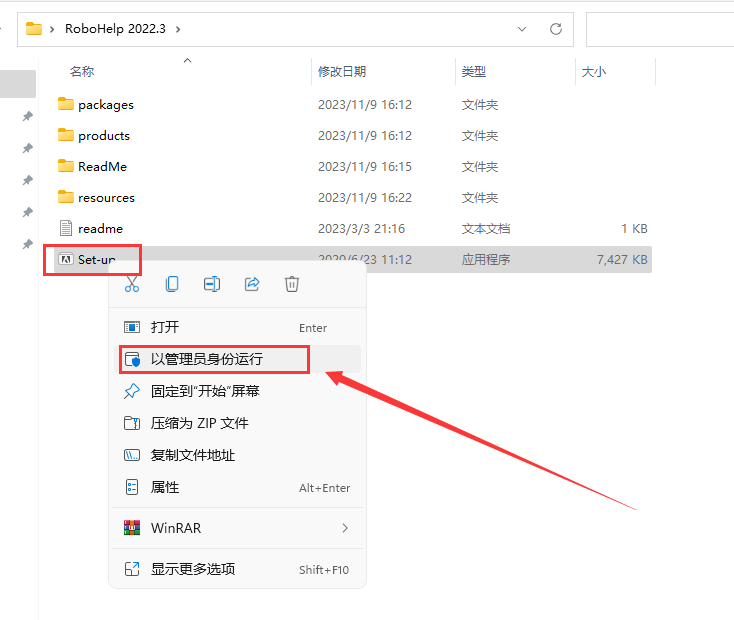The width and height of the screenshot is (734, 620).
Task: Click the ReadMe folder icon
Action: tap(66, 166)
